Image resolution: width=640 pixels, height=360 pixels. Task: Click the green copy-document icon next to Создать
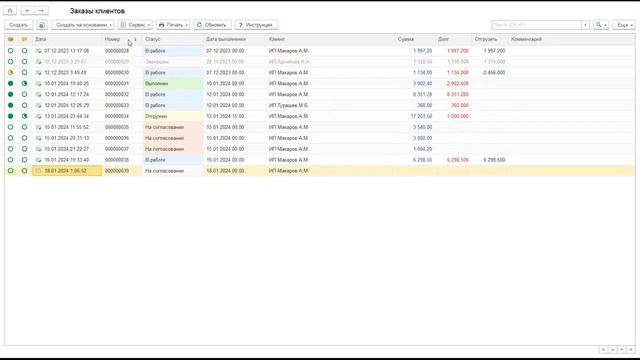coord(42,25)
